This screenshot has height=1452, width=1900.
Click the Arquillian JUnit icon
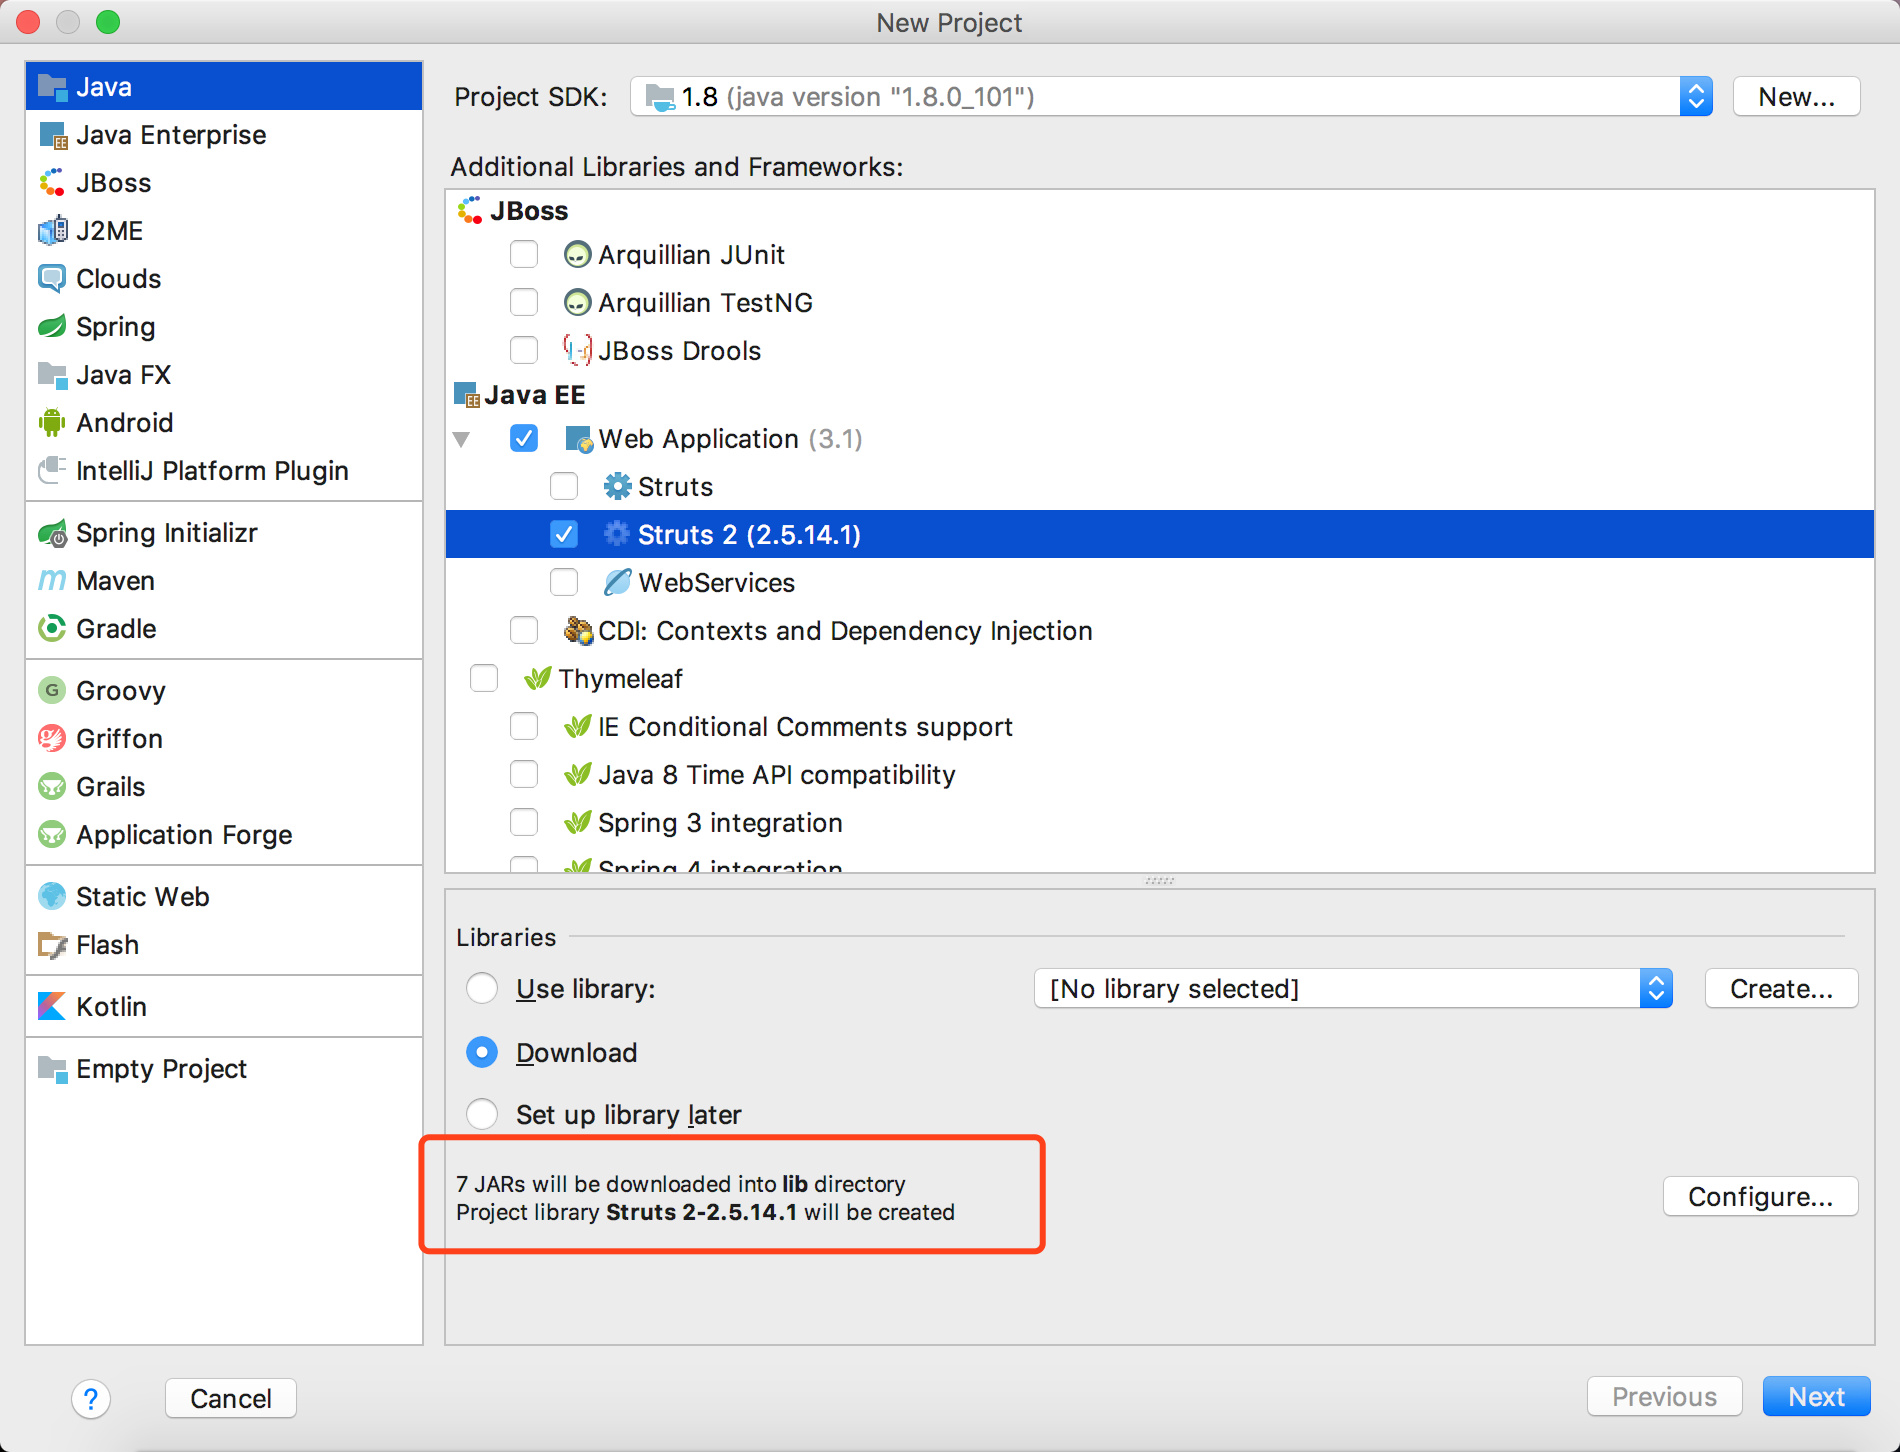point(578,255)
